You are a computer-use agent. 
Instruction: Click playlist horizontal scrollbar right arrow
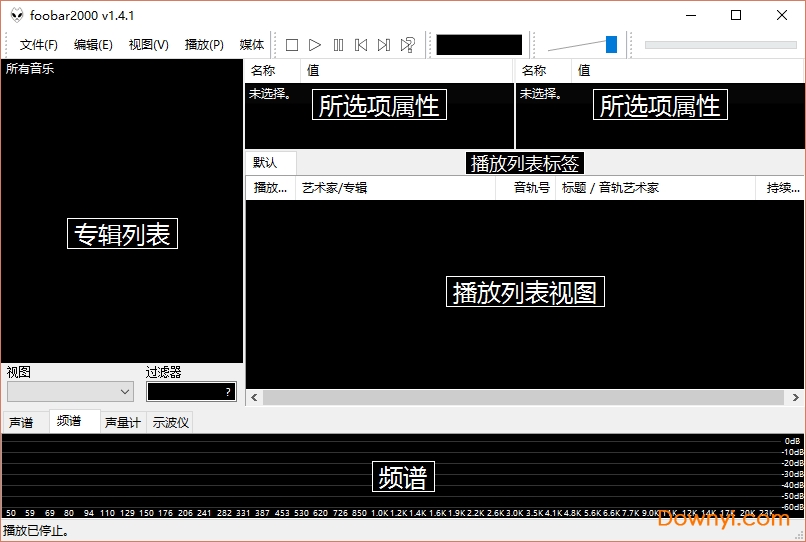(795, 398)
